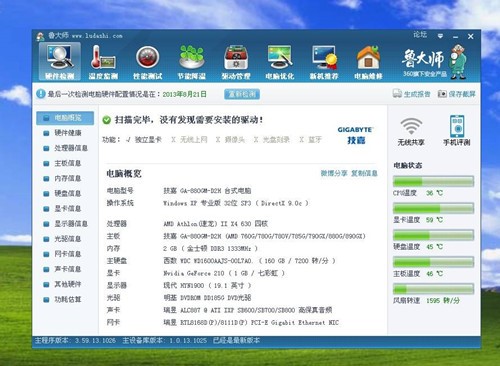Select 硬盘信息 in the sidebar
Screen dimensions: 500x366
(65, 193)
